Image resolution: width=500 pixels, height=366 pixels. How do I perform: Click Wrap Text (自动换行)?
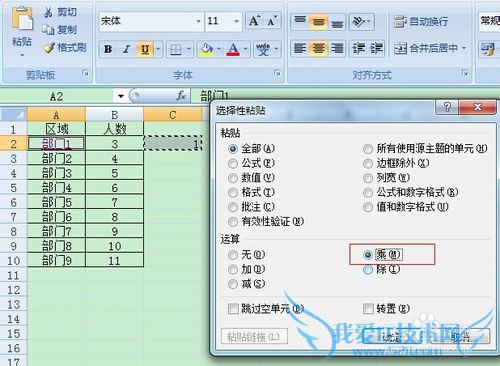(x=421, y=22)
